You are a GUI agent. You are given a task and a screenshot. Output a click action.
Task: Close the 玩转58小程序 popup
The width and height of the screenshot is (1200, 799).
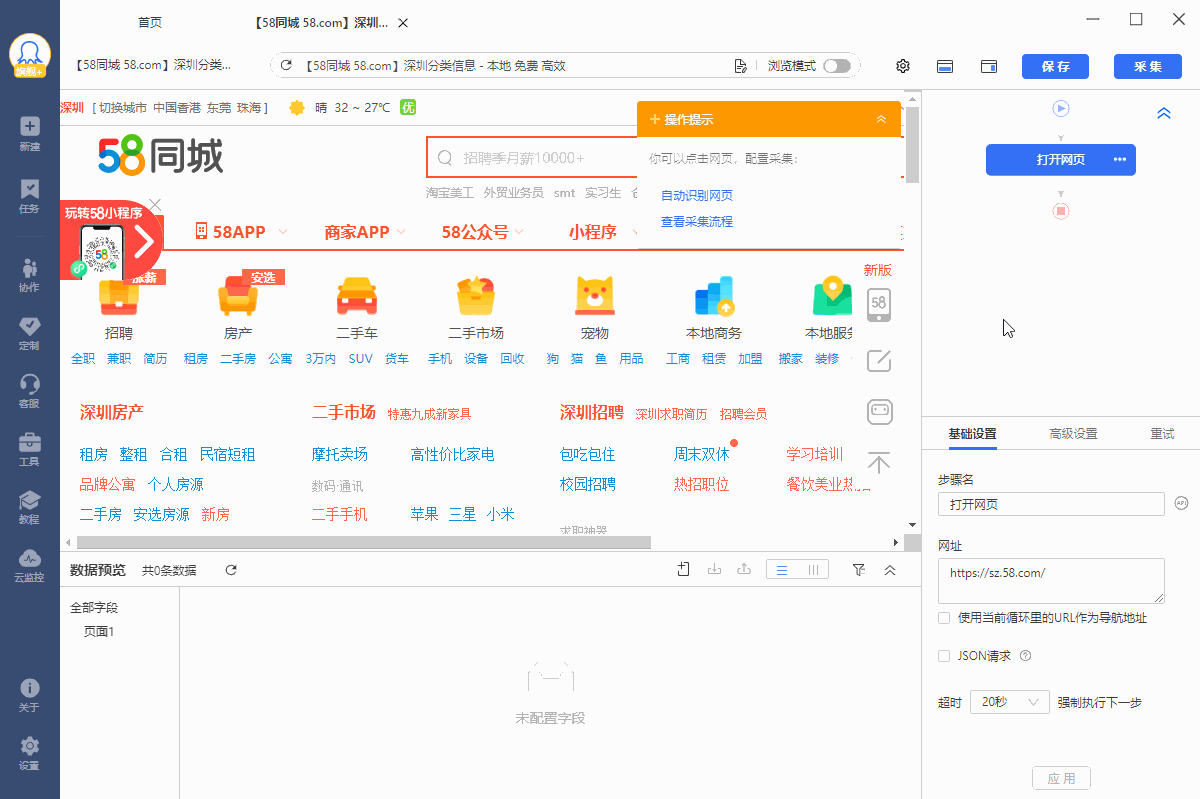(x=154, y=205)
